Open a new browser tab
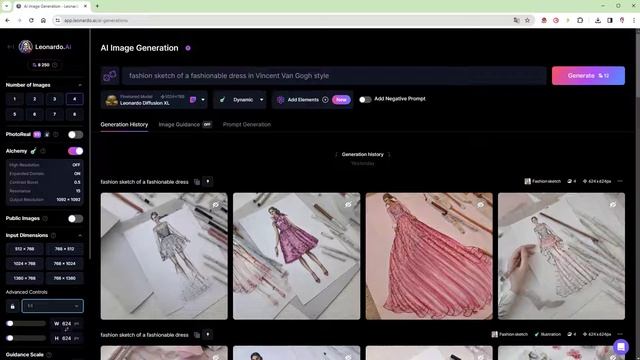 click(x=97, y=6)
